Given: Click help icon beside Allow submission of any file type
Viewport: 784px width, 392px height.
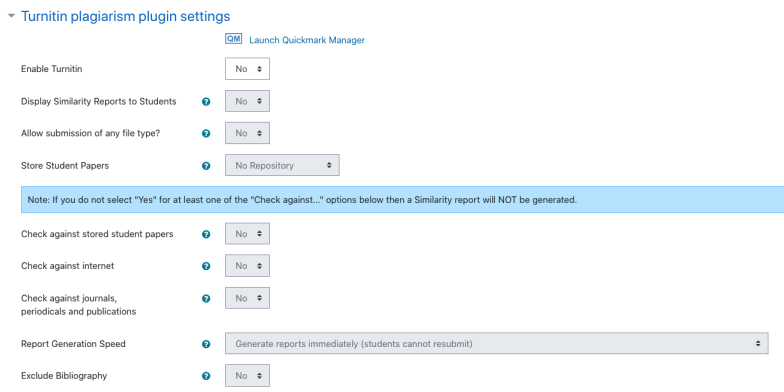Looking at the screenshot, I should coord(206,134).
